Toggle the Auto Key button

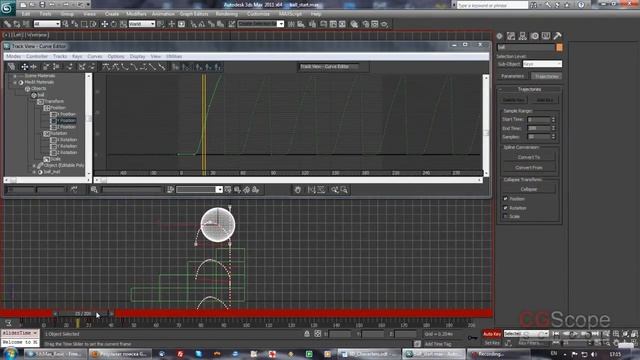click(492, 334)
